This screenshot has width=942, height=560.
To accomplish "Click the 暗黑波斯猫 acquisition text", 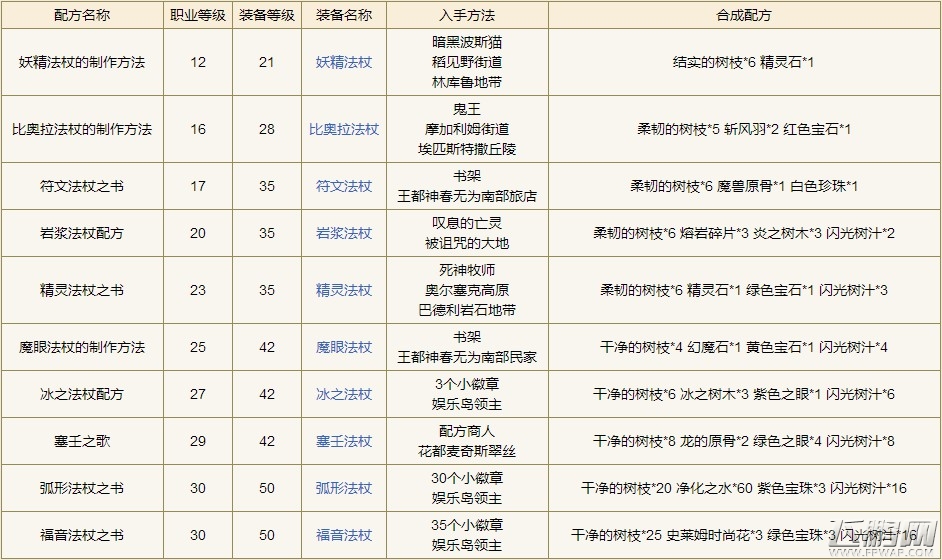I will tap(467, 42).
